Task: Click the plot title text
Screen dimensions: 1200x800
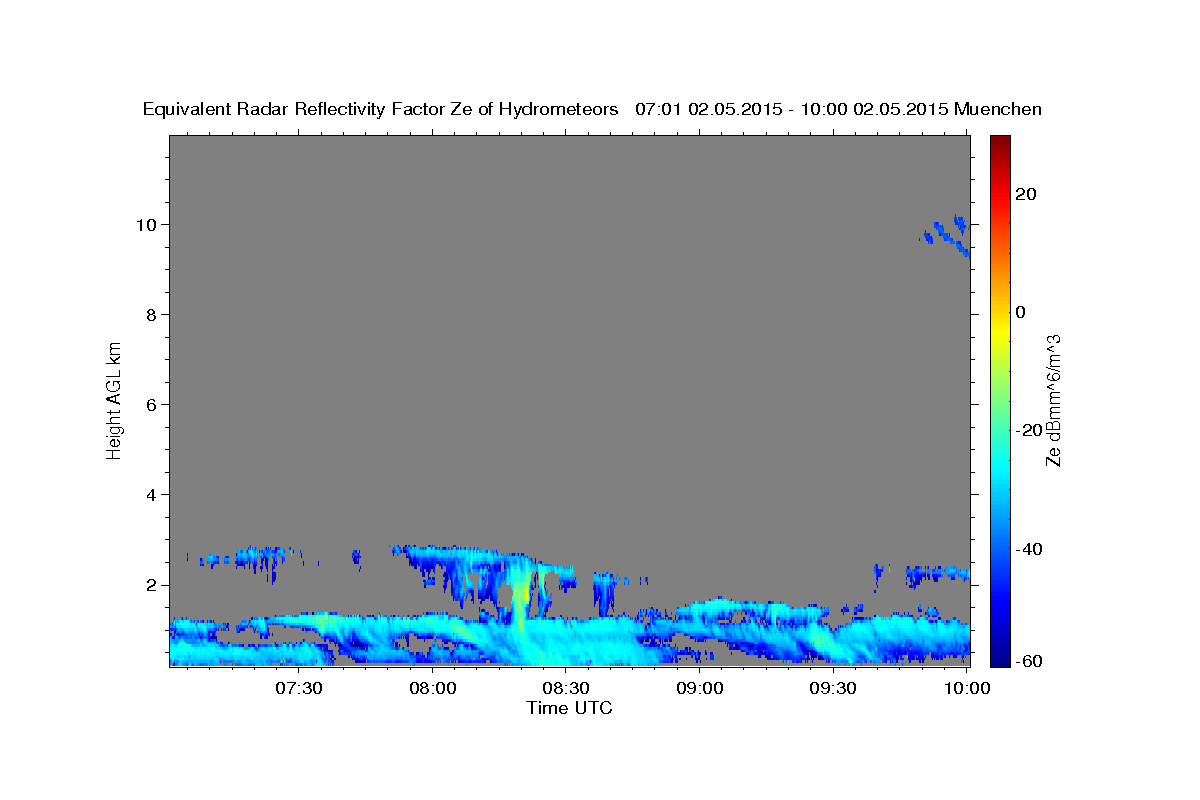Action: [x=592, y=109]
